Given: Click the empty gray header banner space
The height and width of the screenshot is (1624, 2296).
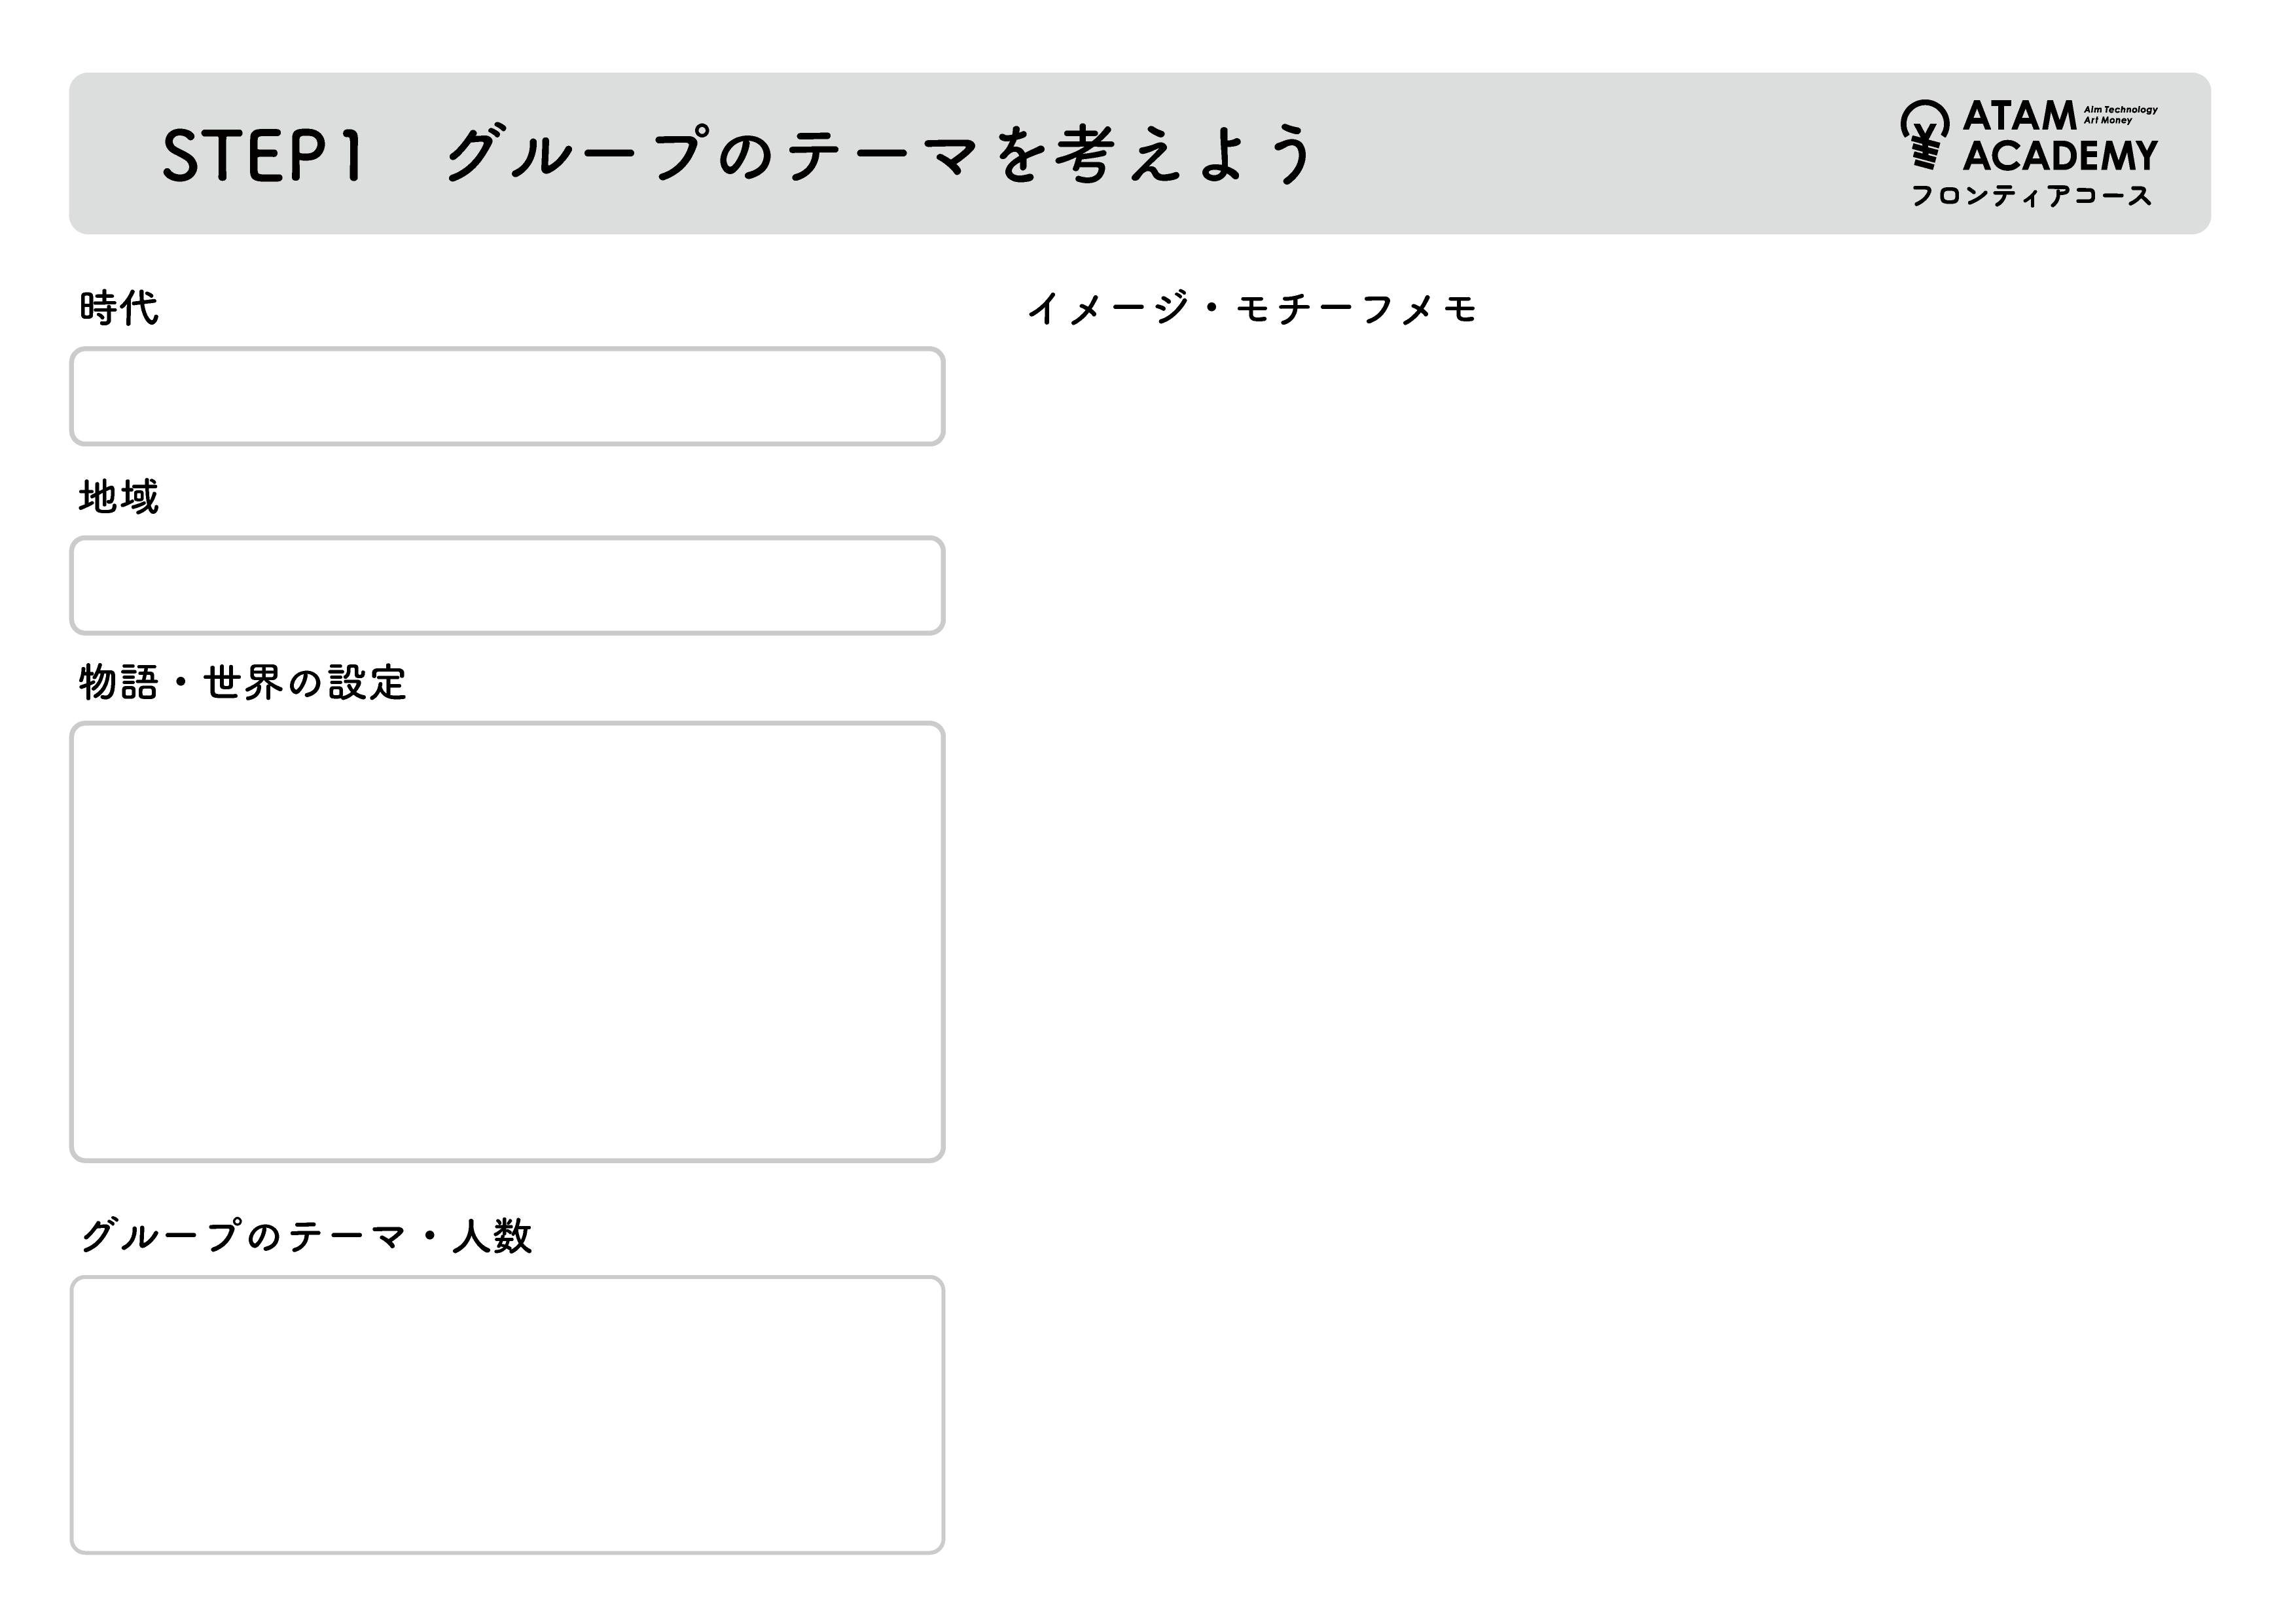Looking at the screenshot, I should tap(1600, 155).
